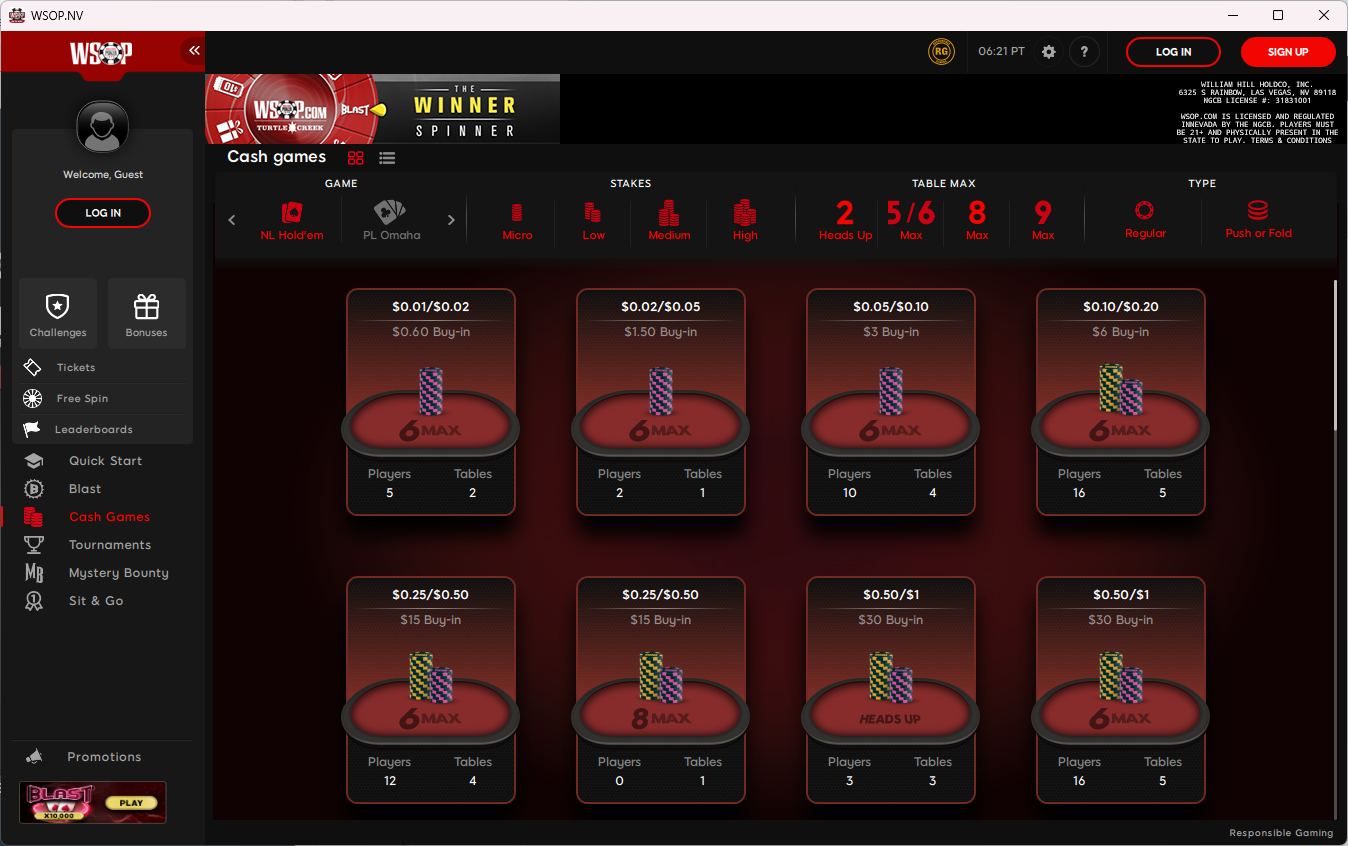The width and height of the screenshot is (1348, 846).
Task: Toggle the Medium stakes filter
Action: [x=669, y=221]
